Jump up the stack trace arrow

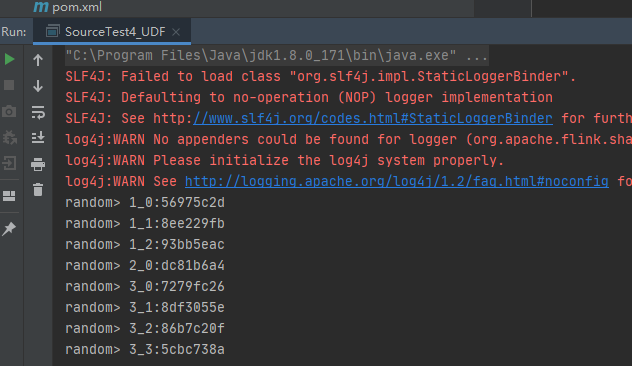point(38,60)
